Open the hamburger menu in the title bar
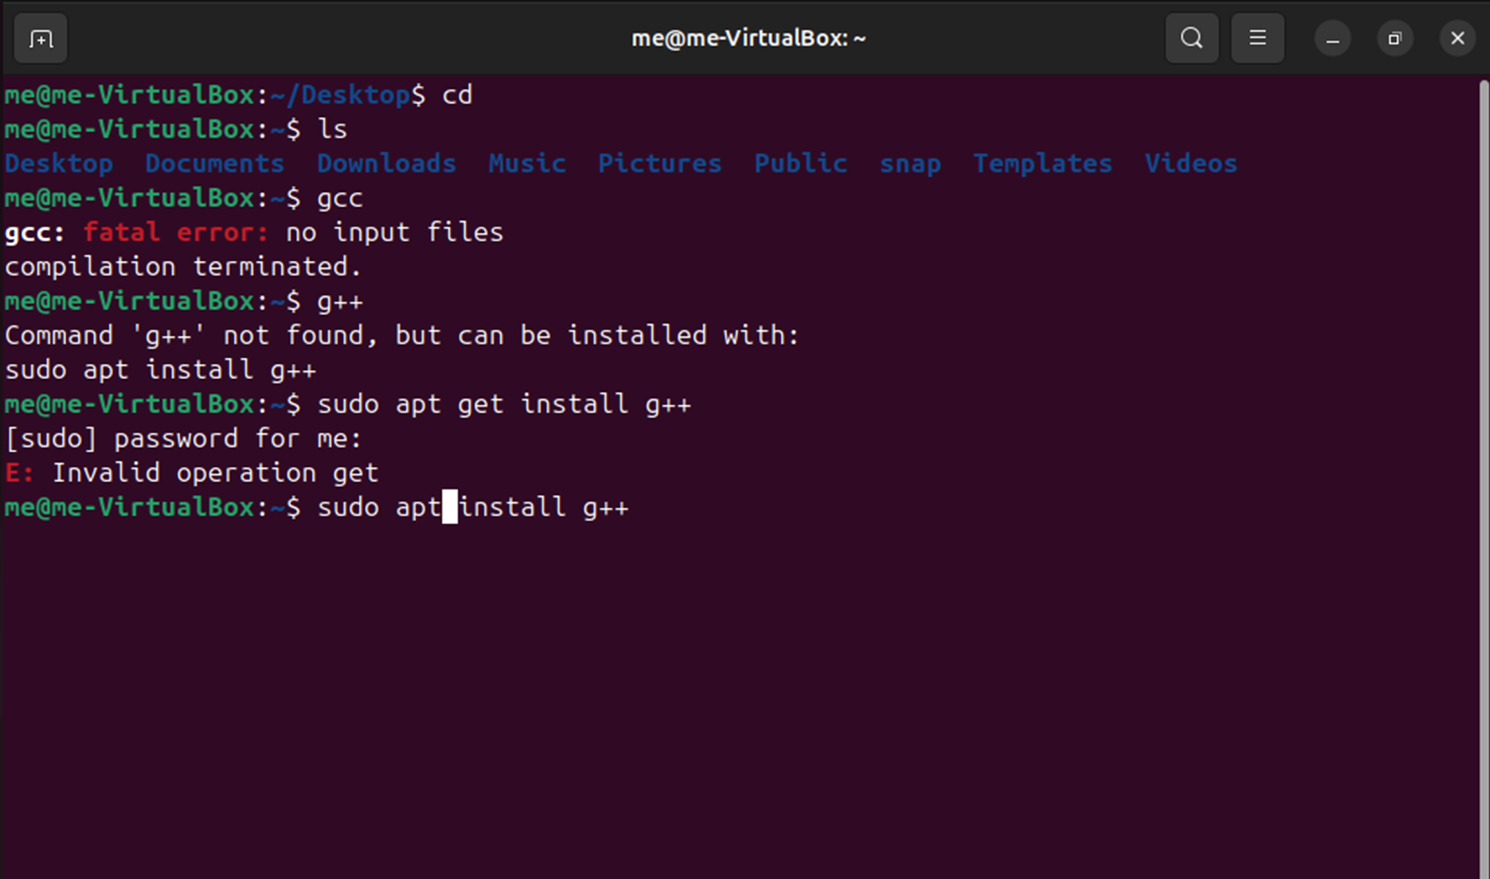Image resolution: width=1490 pixels, height=879 pixels. point(1257,38)
